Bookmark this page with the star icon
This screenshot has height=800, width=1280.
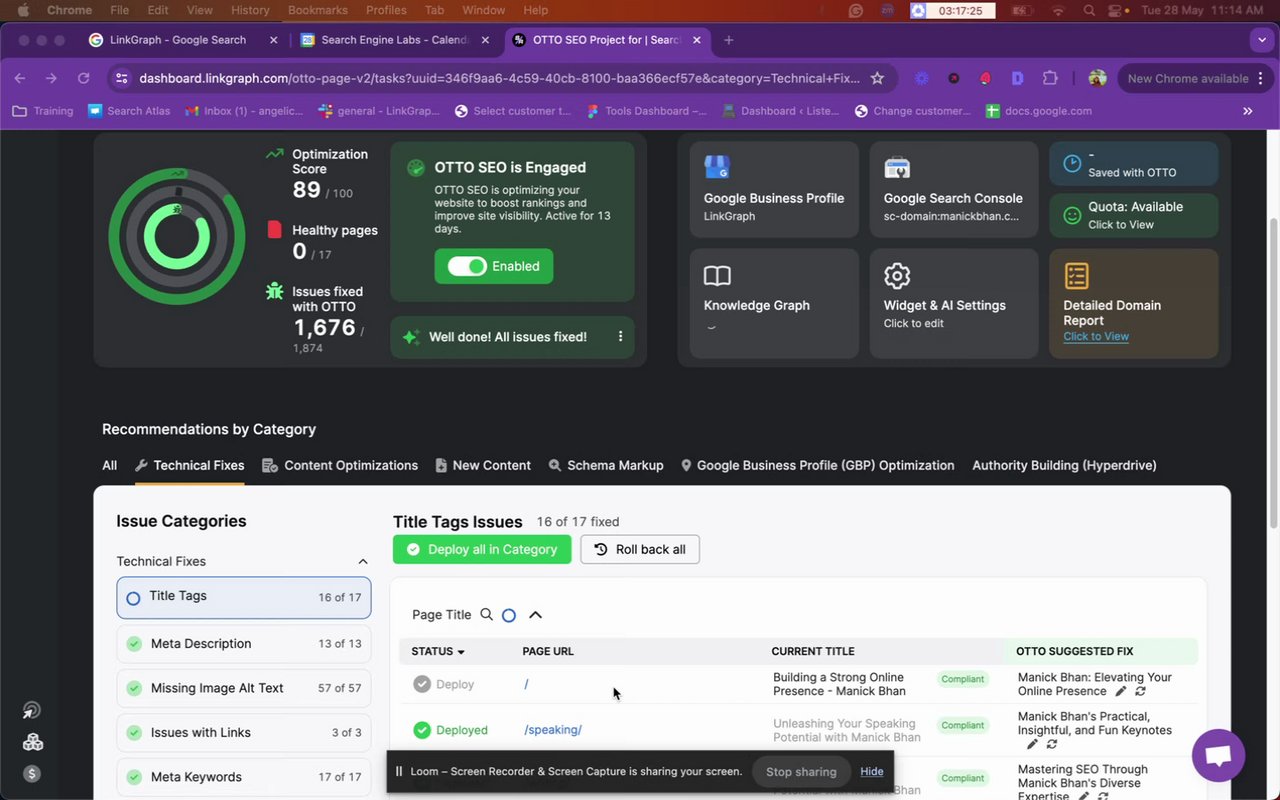(x=877, y=78)
